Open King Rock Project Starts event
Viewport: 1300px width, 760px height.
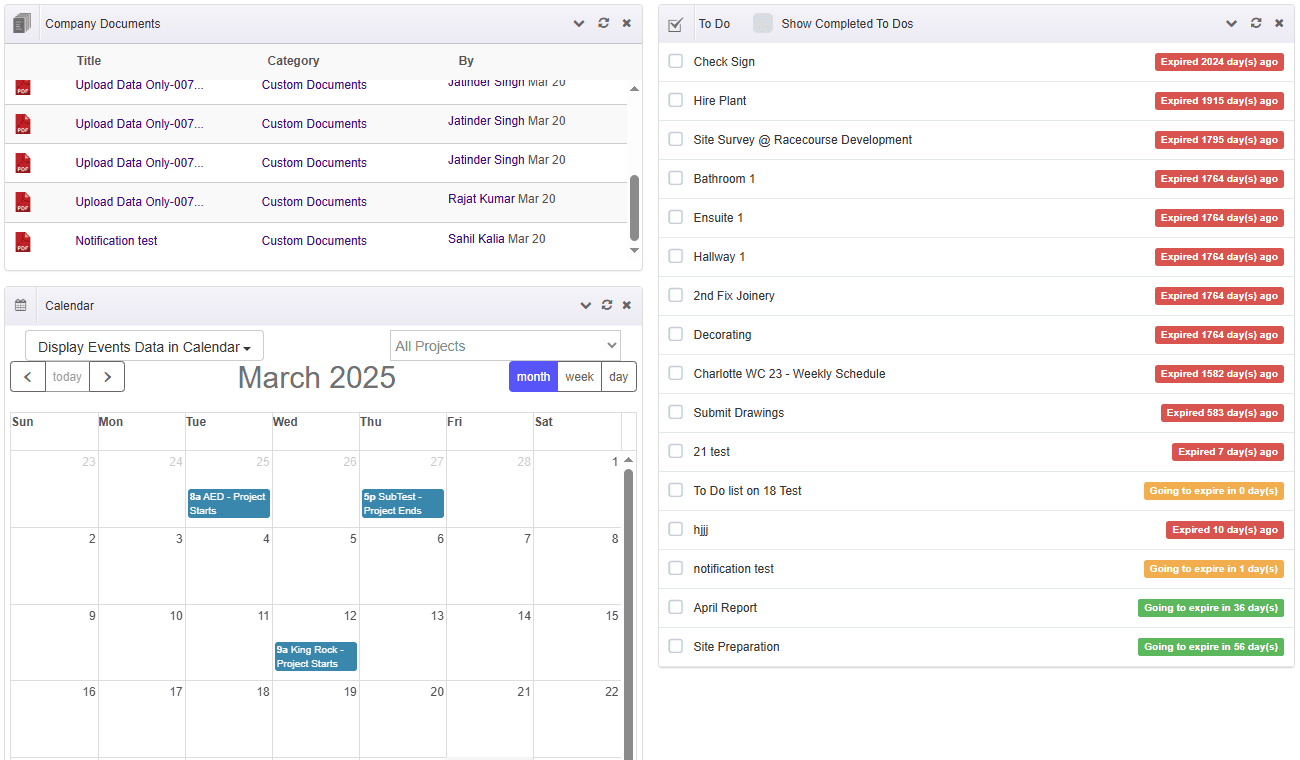tap(315, 656)
